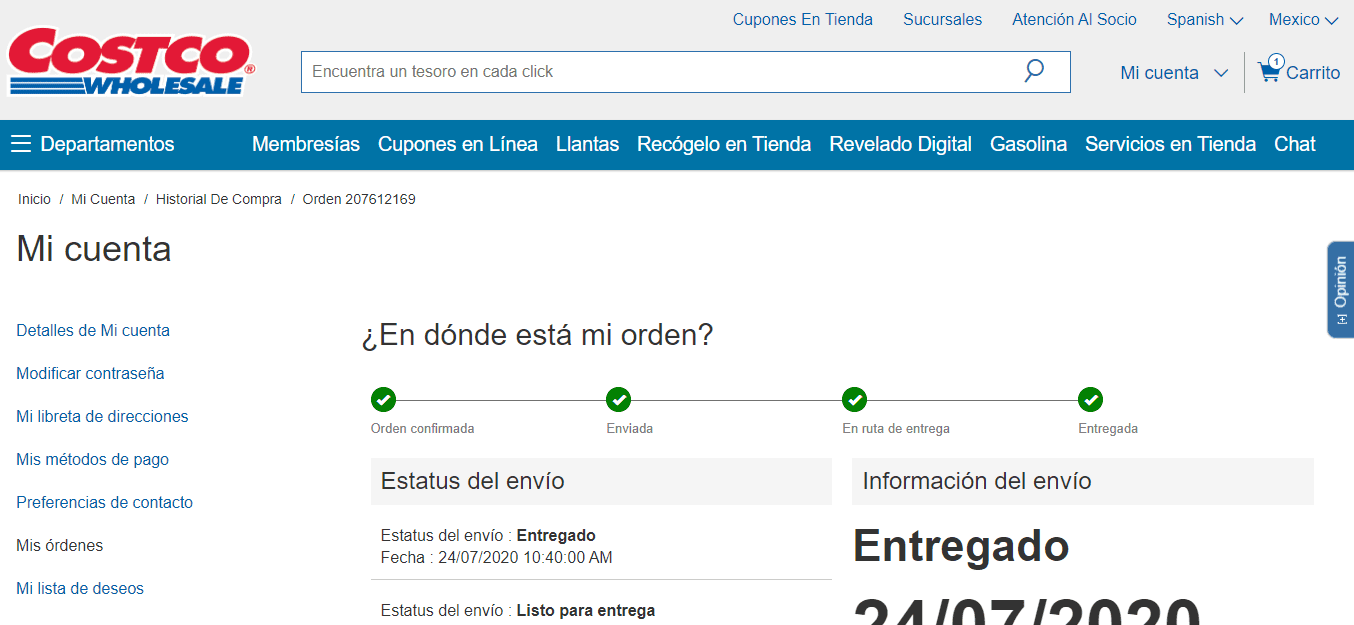This screenshot has height=625, width=1354.
Task: Open Mis métodos de pago link
Action: point(92,459)
